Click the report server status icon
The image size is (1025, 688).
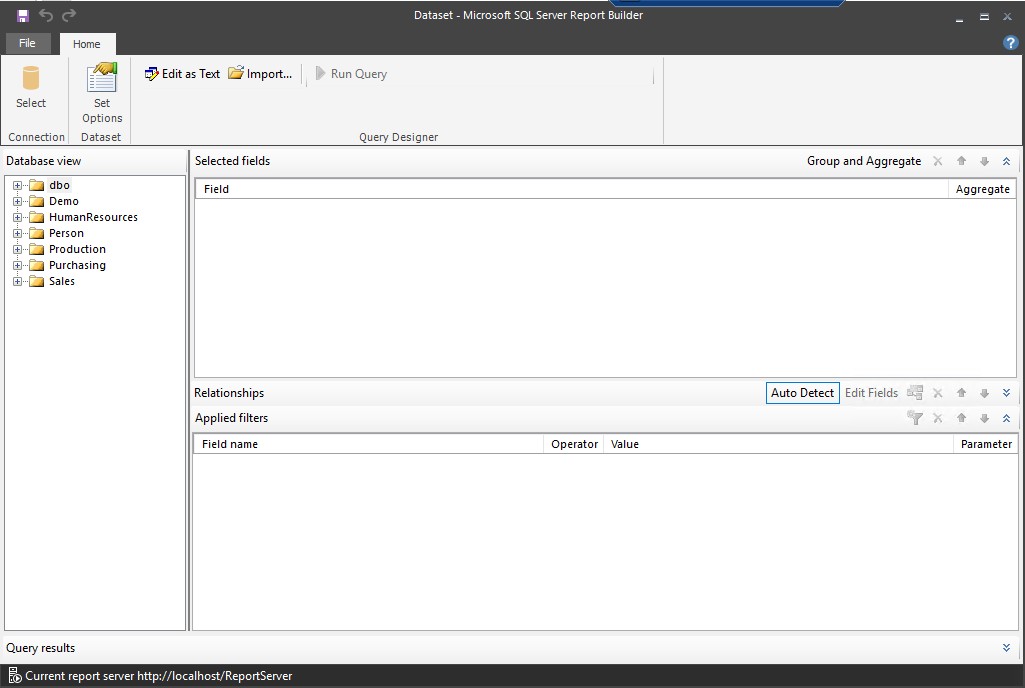[x=14, y=676]
